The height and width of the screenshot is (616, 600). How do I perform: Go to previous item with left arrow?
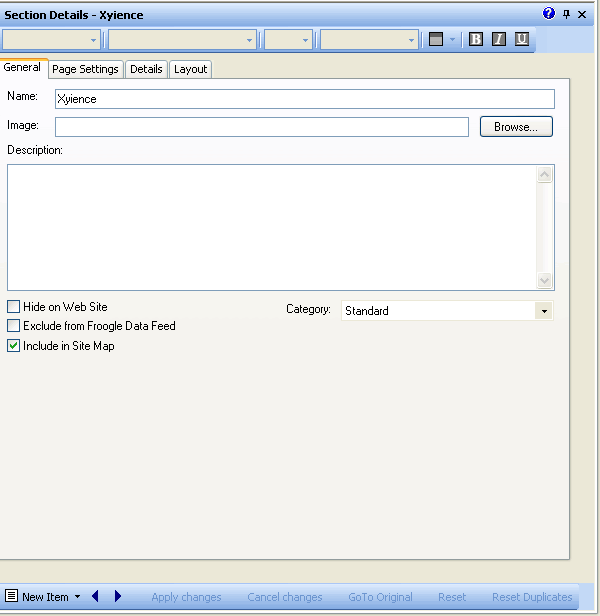95,596
